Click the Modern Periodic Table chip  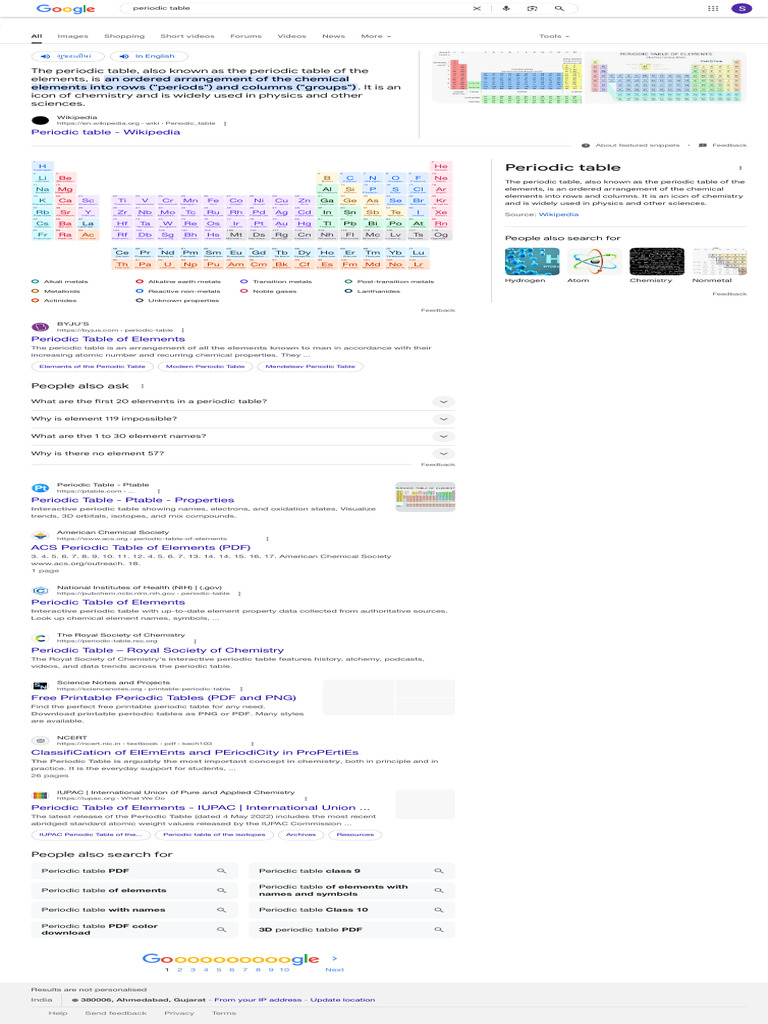pos(205,366)
